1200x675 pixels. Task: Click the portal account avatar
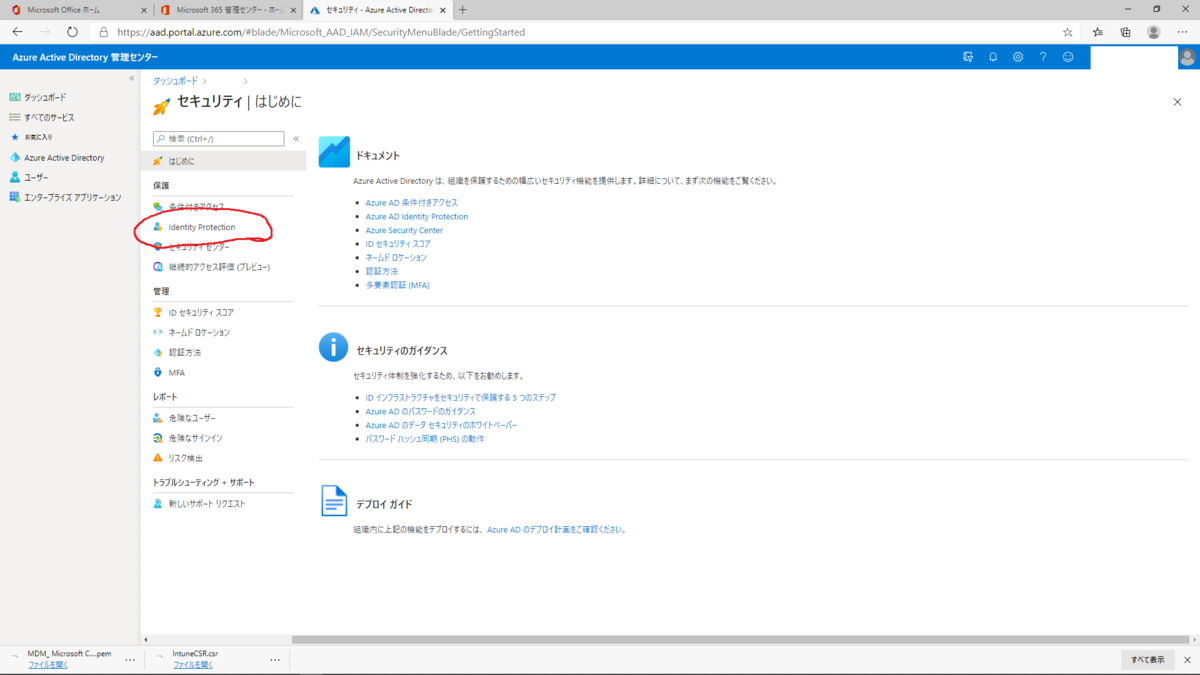point(1187,57)
